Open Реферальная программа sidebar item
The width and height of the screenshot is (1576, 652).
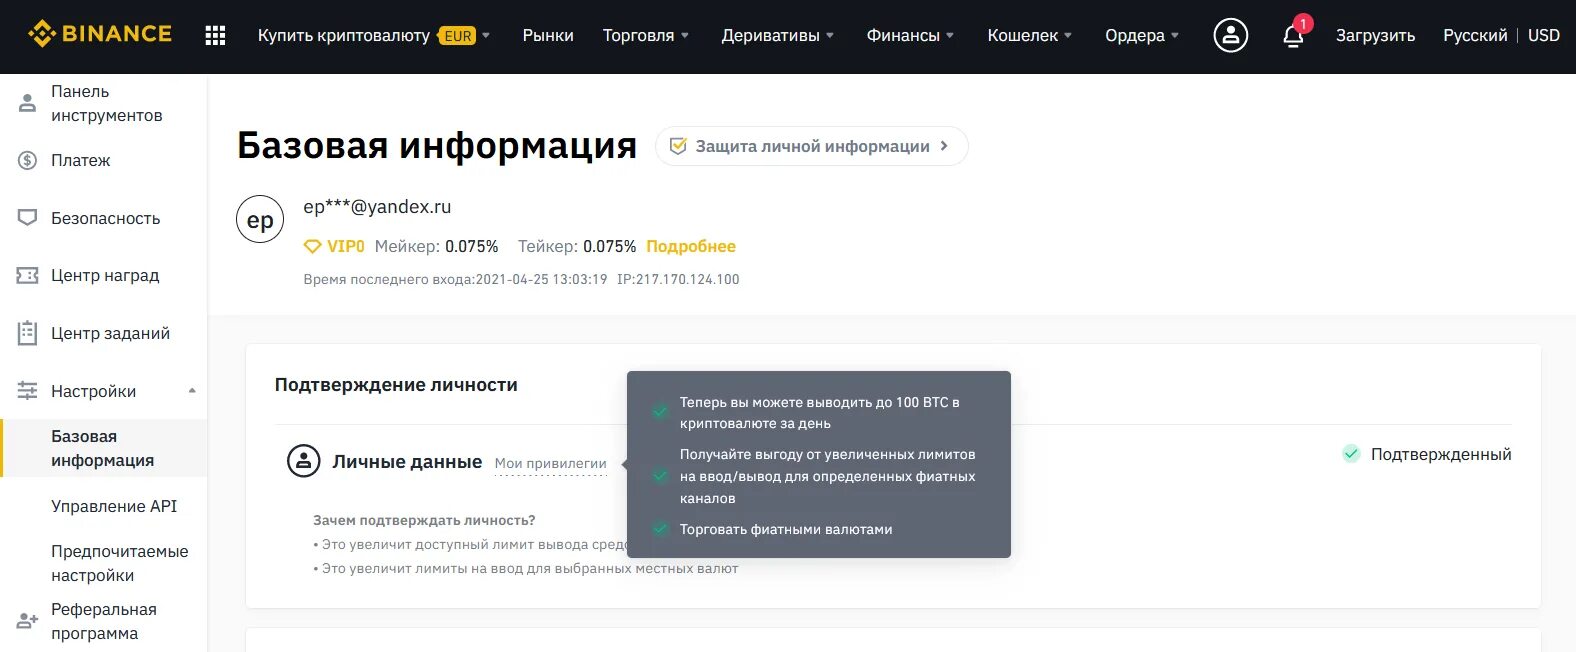[104, 621]
